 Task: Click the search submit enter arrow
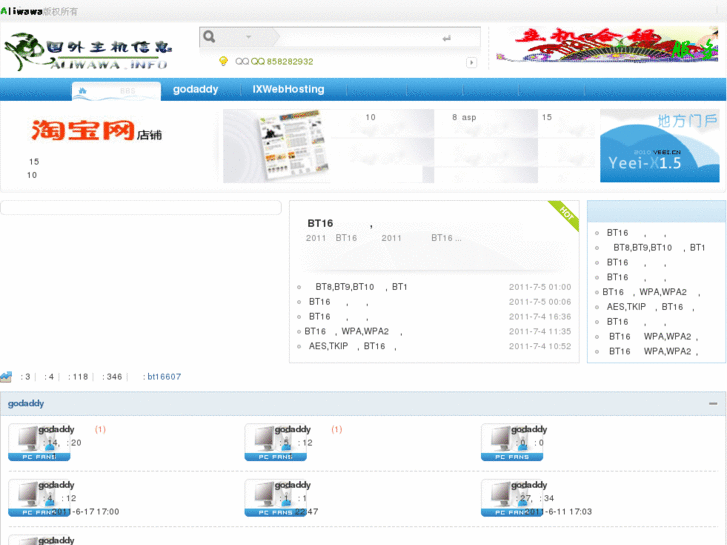point(446,38)
